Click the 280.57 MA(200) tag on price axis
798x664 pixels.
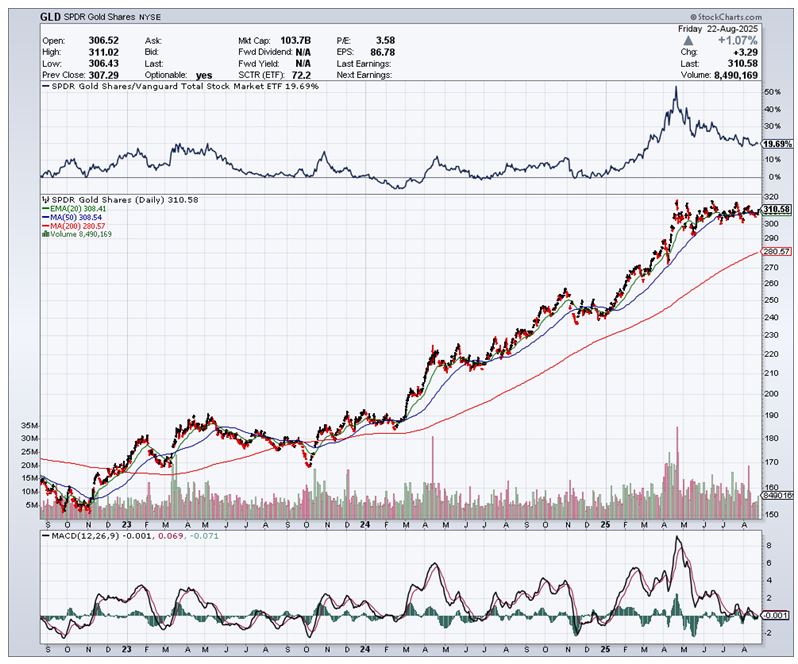[777, 251]
